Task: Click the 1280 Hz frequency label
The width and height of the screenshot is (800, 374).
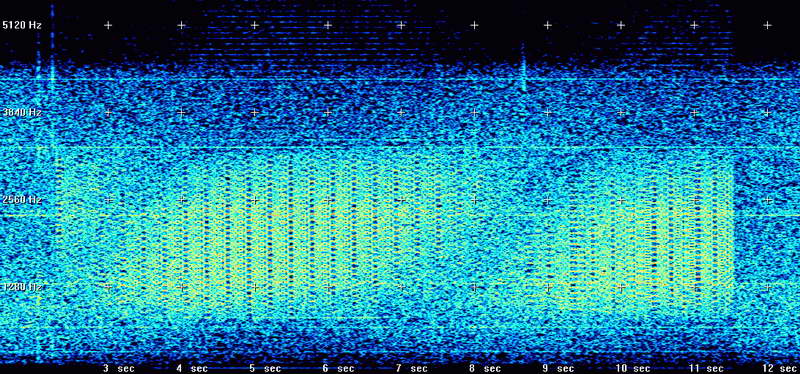Action: pos(22,287)
